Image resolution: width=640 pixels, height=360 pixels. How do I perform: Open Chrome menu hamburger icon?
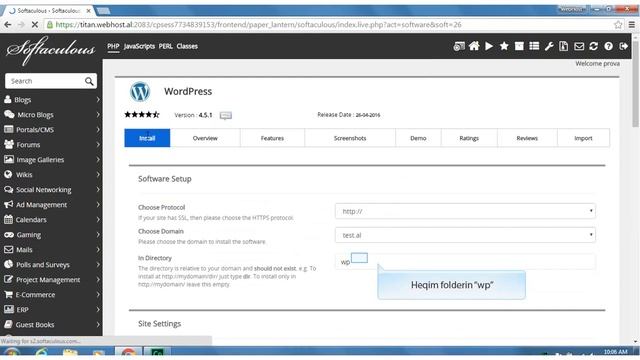pos(631,25)
